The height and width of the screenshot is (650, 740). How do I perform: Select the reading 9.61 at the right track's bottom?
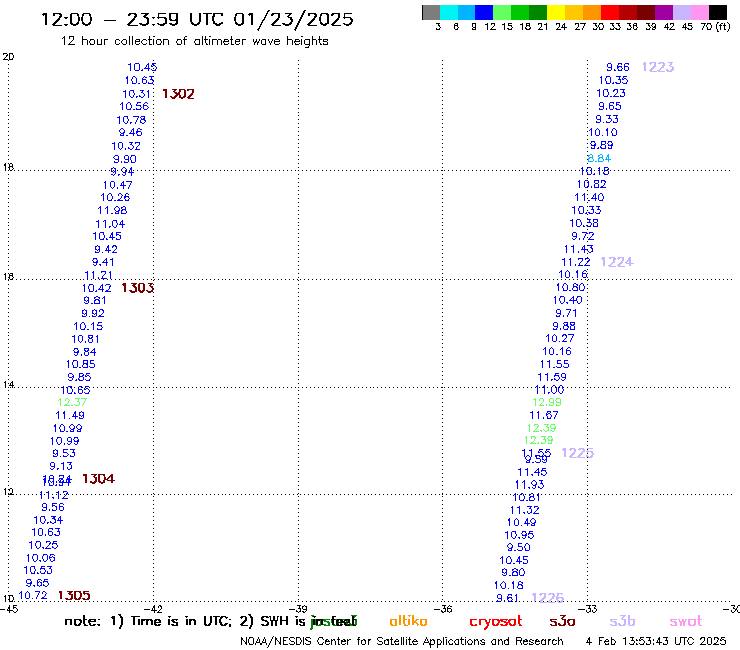point(507,598)
